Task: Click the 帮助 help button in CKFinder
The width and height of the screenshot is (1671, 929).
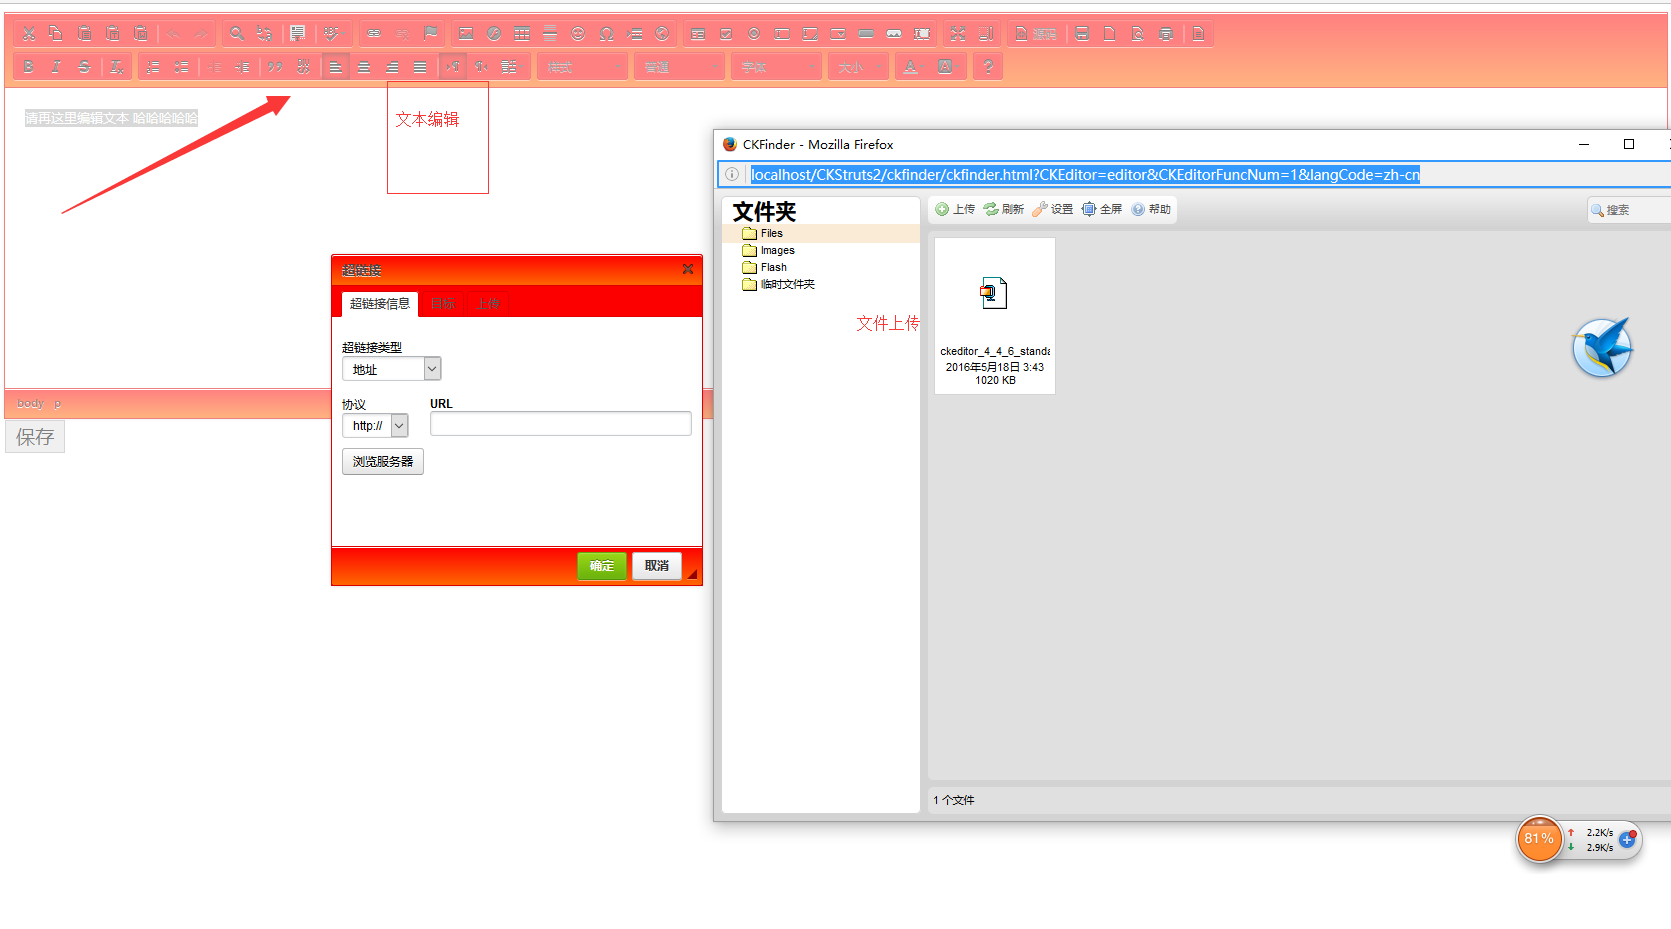Action: point(1151,209)
